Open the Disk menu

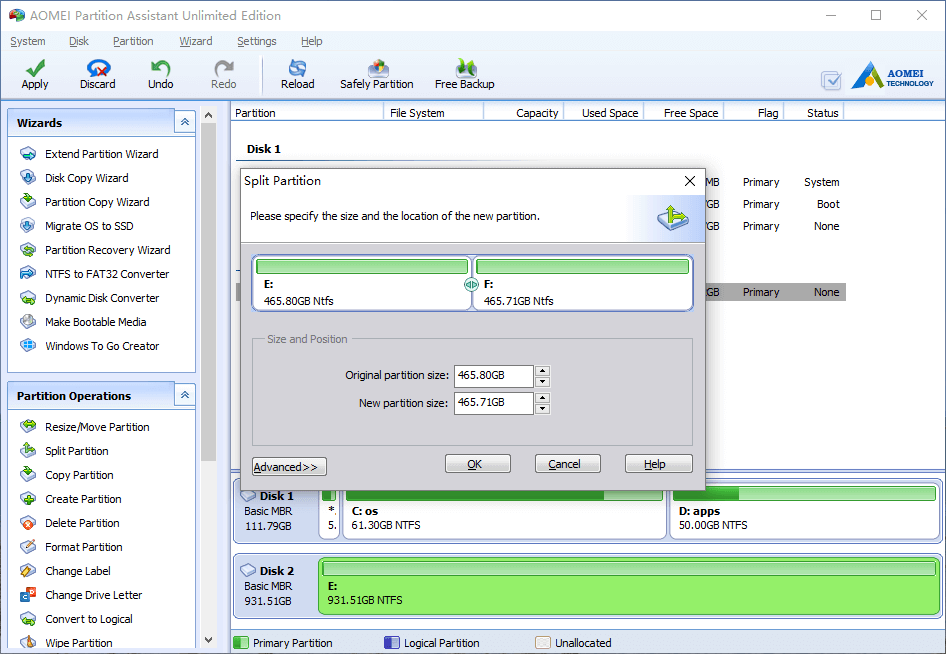(x=78, y=41)
